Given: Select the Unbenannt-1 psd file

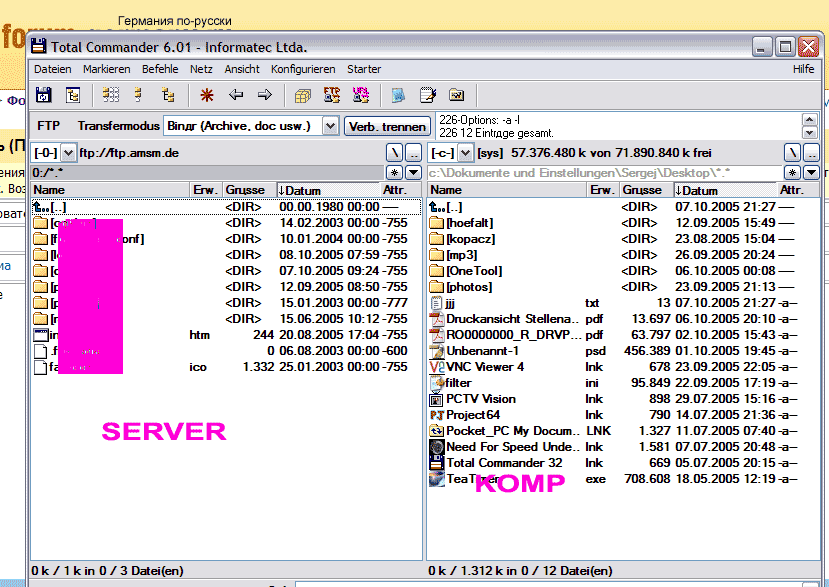Looking at the screenshot, I should [x=613, y=351].
